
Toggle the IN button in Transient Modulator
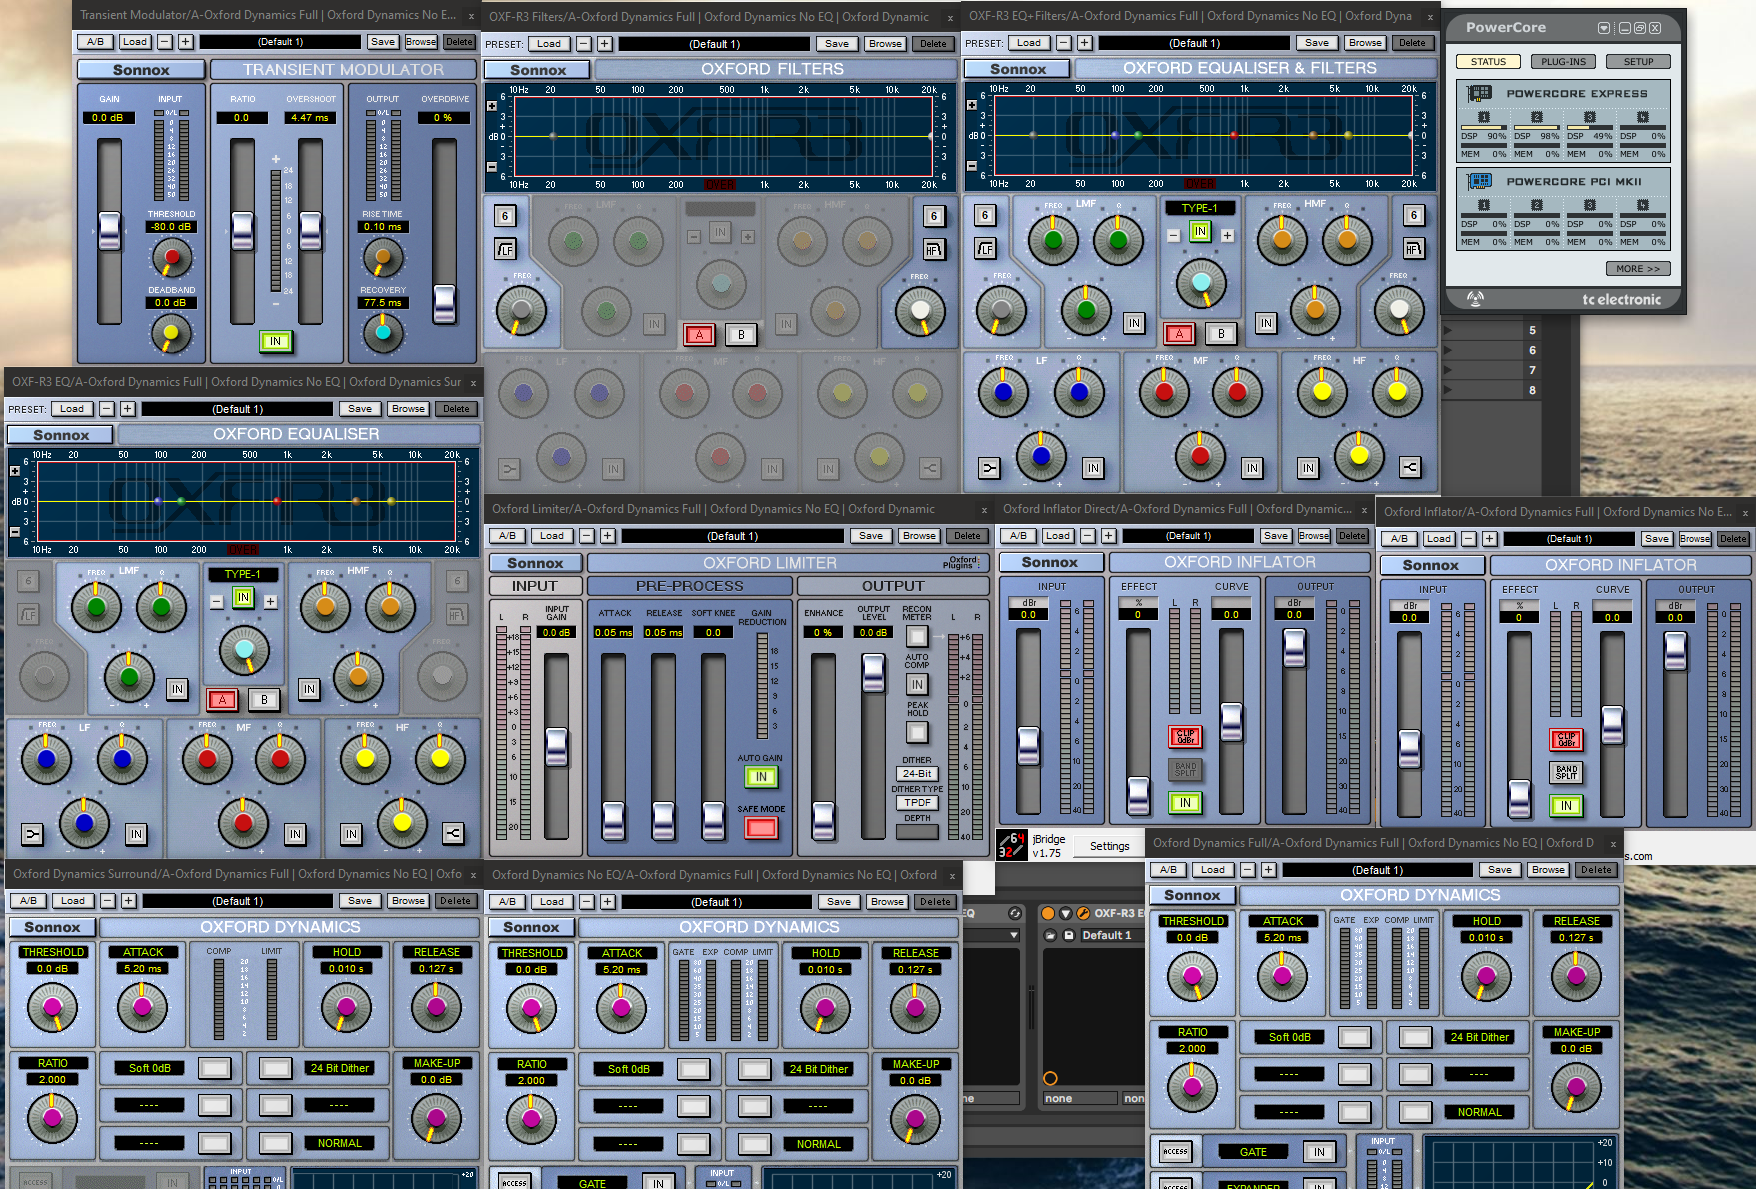click(275, 341)
